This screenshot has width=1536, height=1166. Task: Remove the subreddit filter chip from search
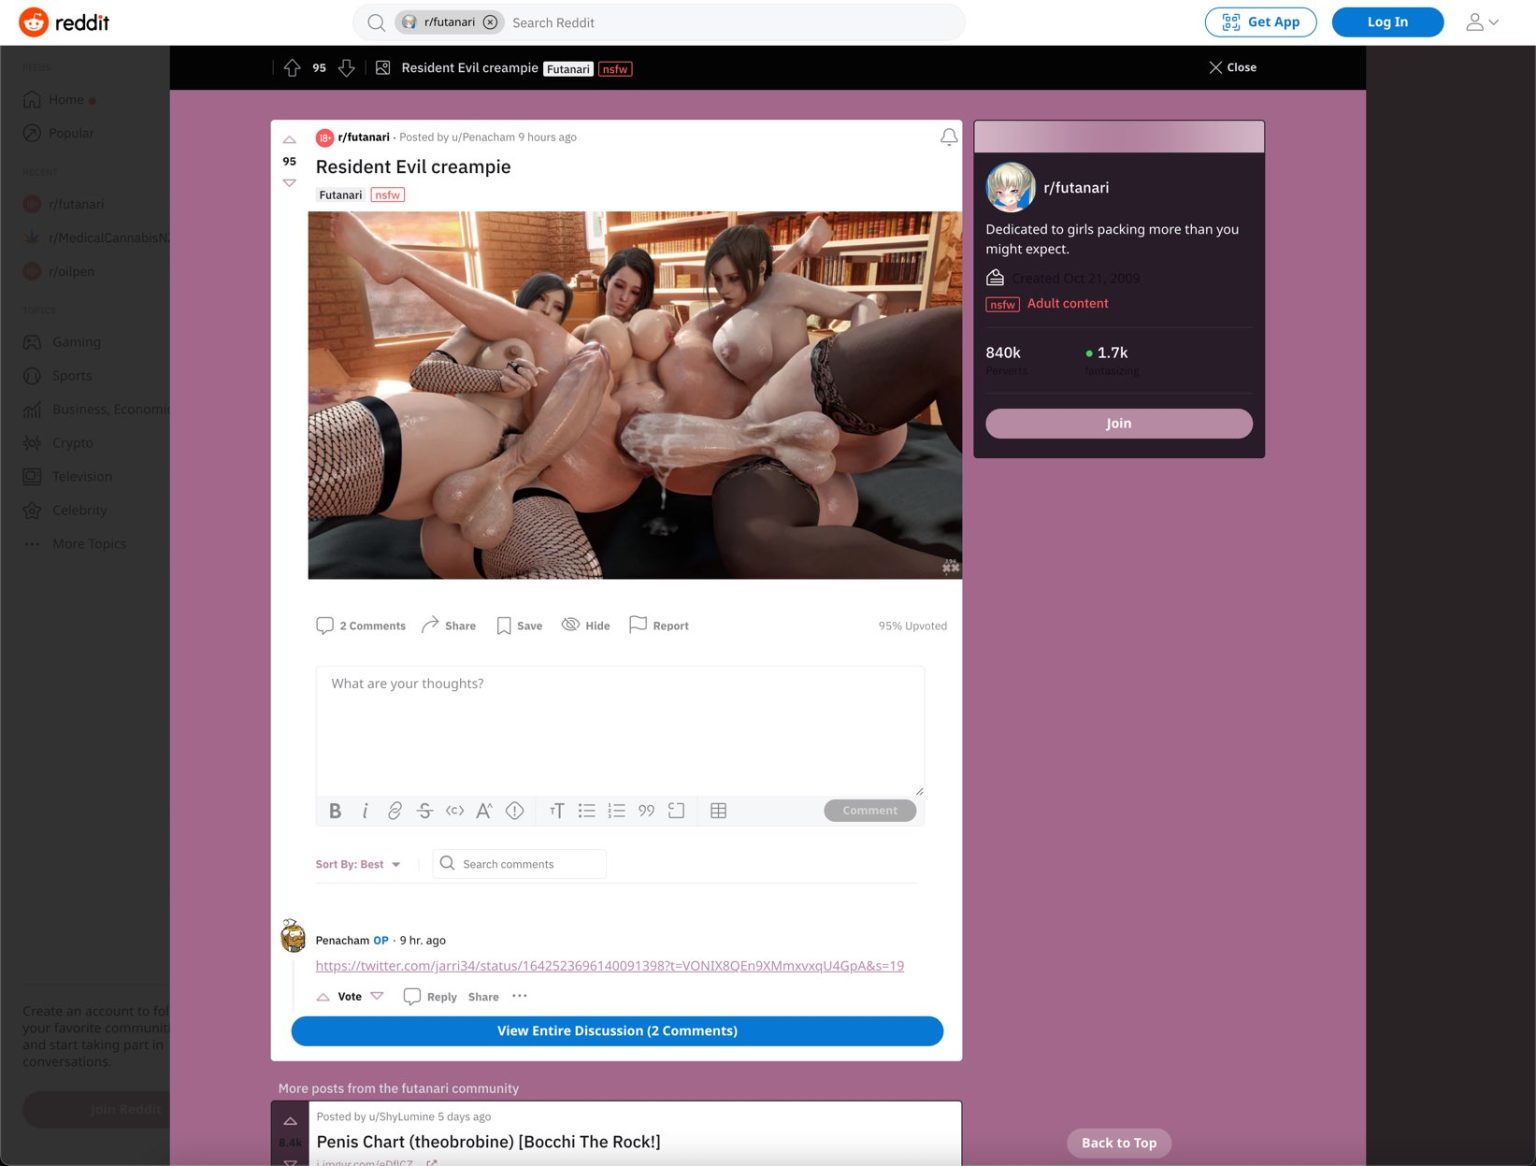point(490,22)
